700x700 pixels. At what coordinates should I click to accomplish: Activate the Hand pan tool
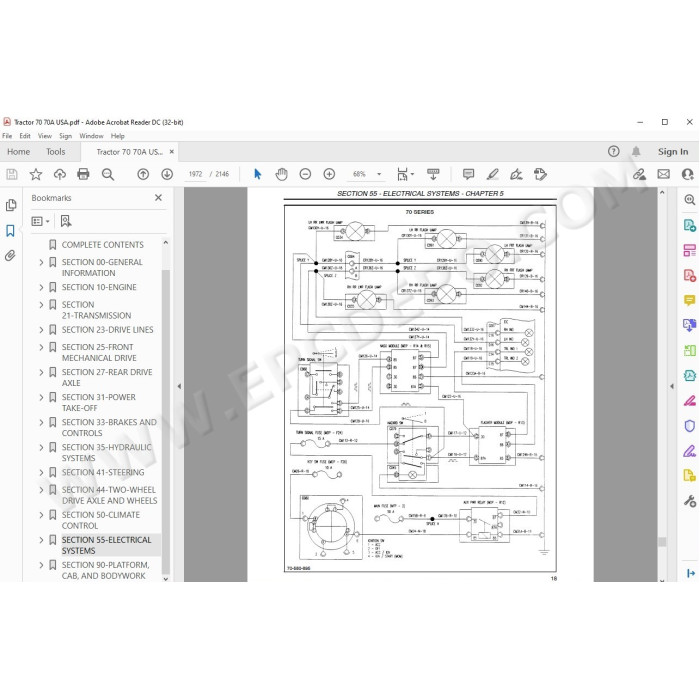tap(281, 174)
